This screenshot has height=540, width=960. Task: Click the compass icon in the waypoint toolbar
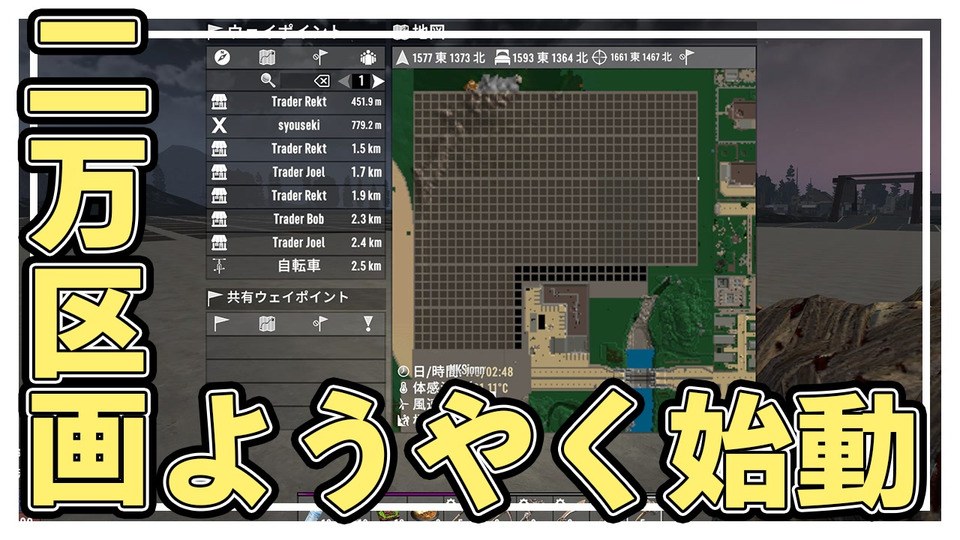pos(222,58)
